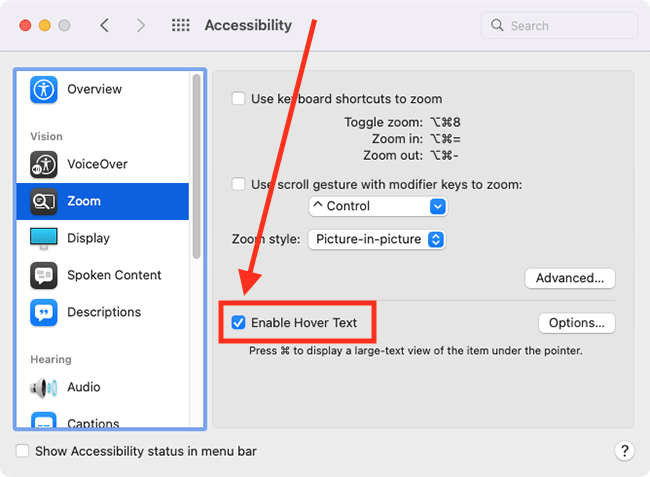Screen dimensions: 650x477
Task: Check Show Accessibility status in menu bar
Action: point(22,451)
